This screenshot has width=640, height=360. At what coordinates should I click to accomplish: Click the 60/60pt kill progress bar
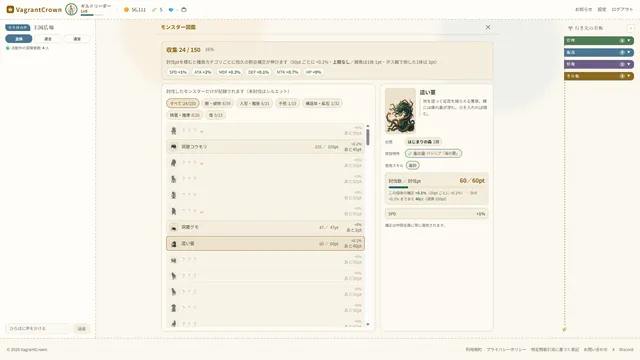click(437, 187)
